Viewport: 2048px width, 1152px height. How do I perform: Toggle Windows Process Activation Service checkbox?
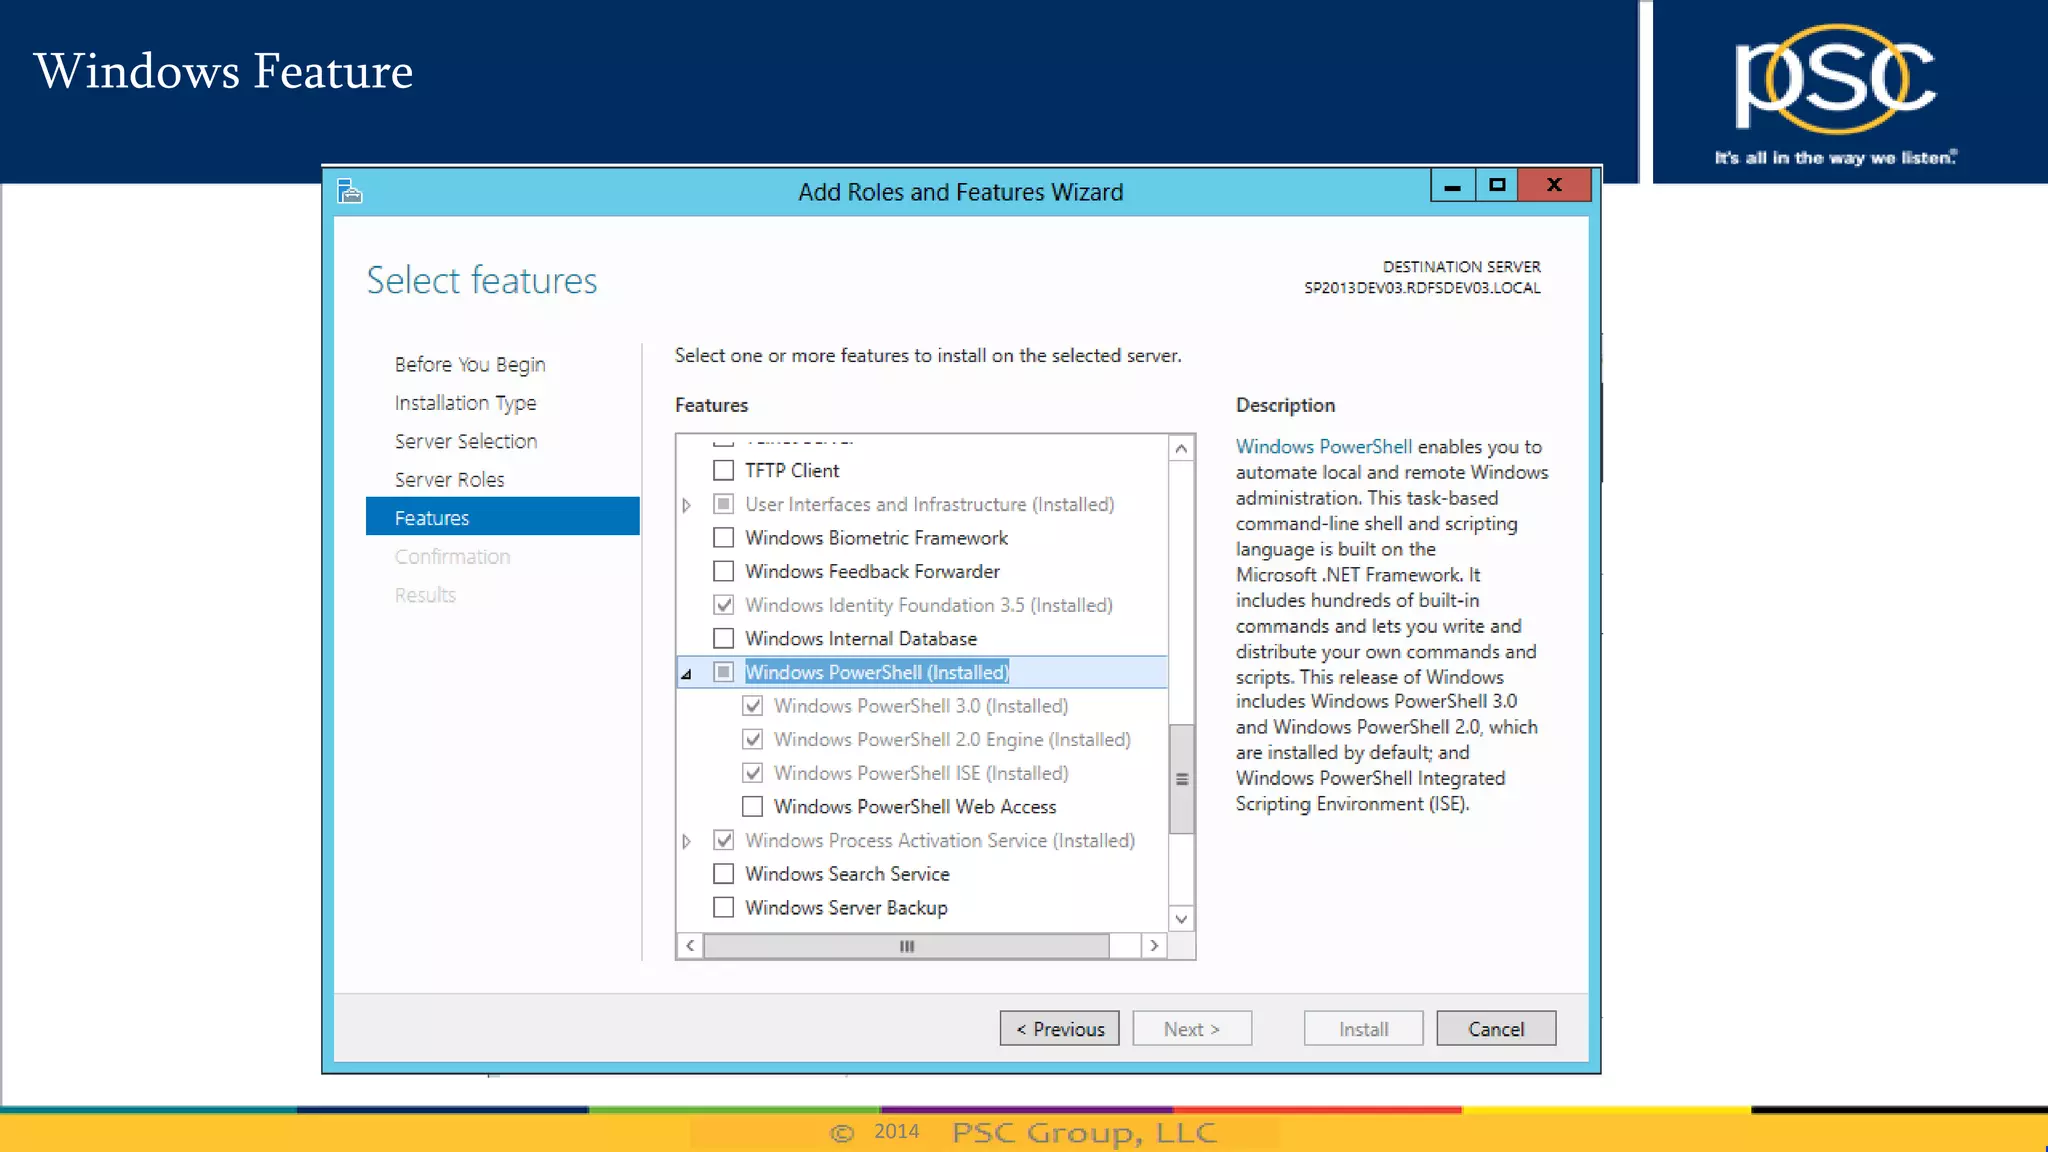[724, 840]
